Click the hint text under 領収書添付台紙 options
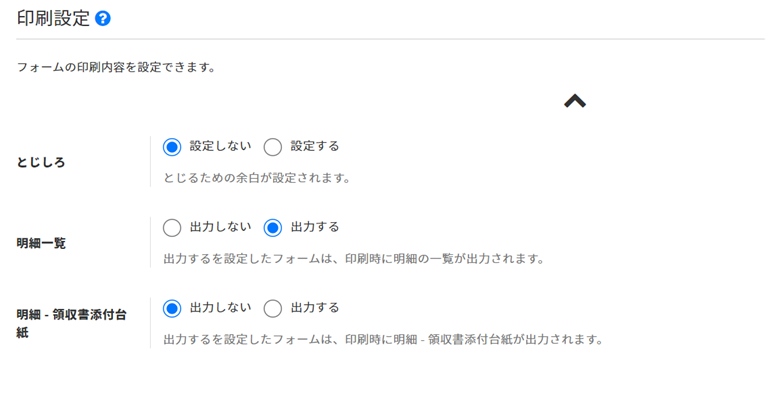The height and width of the screenshot is (403, 766). coord(383,339)
